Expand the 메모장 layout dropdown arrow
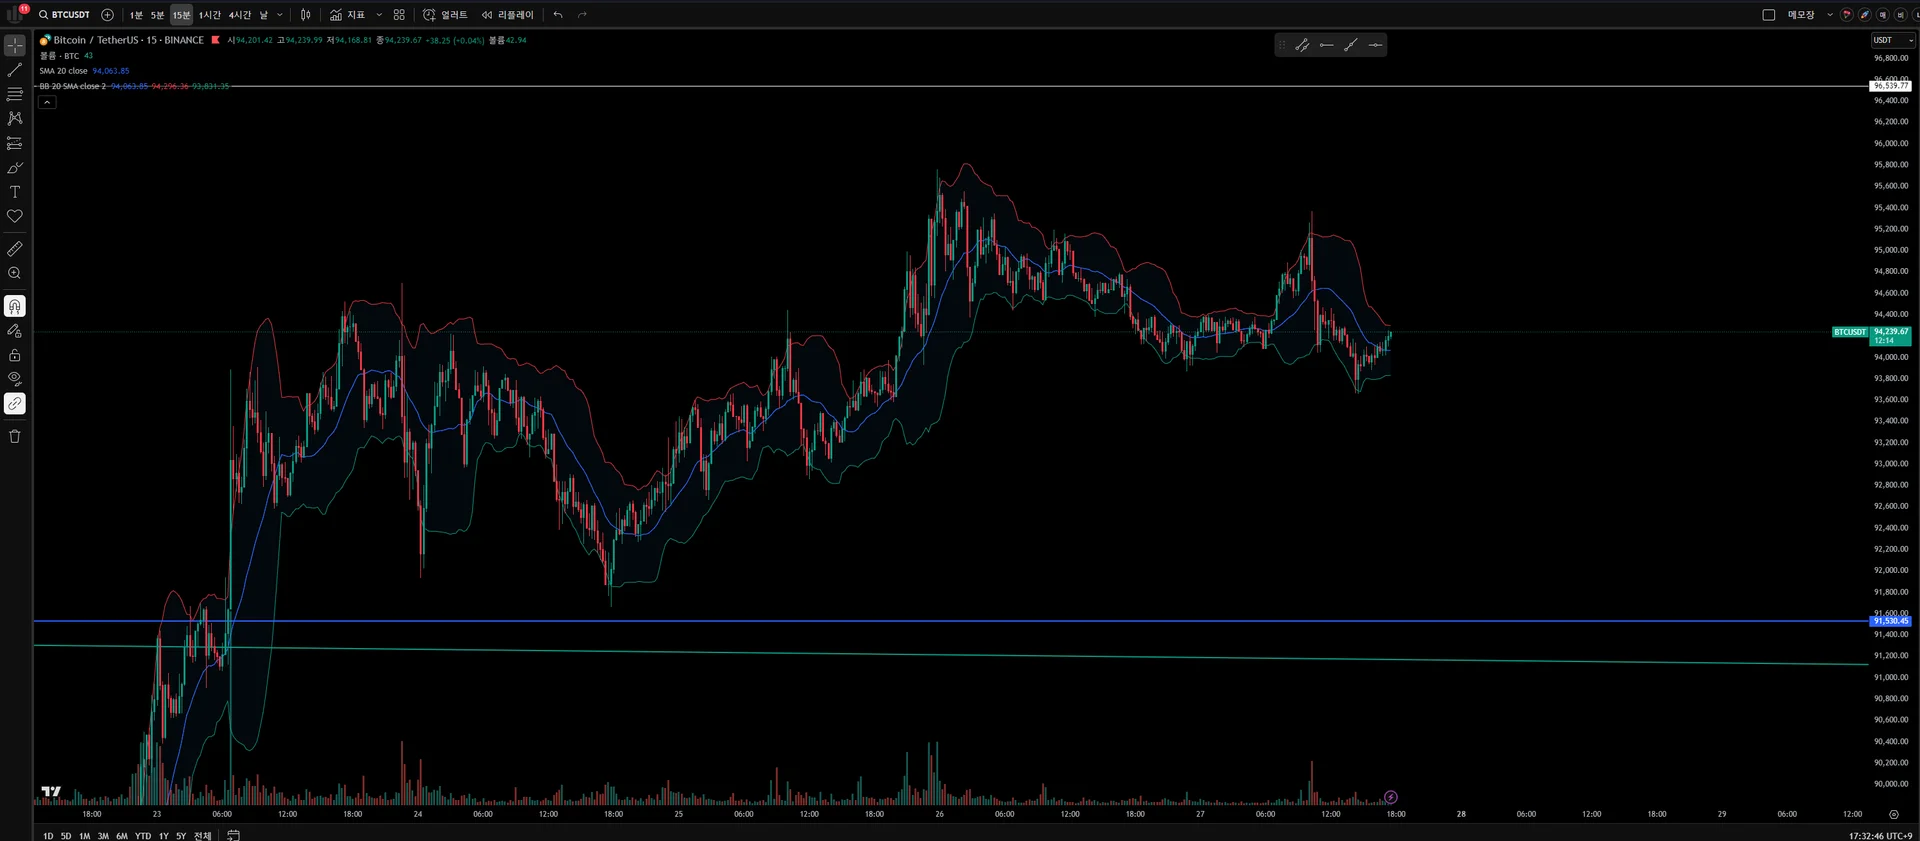Image resolution: width=1920 pixels, height=841 pixels. pos(1830,15)
